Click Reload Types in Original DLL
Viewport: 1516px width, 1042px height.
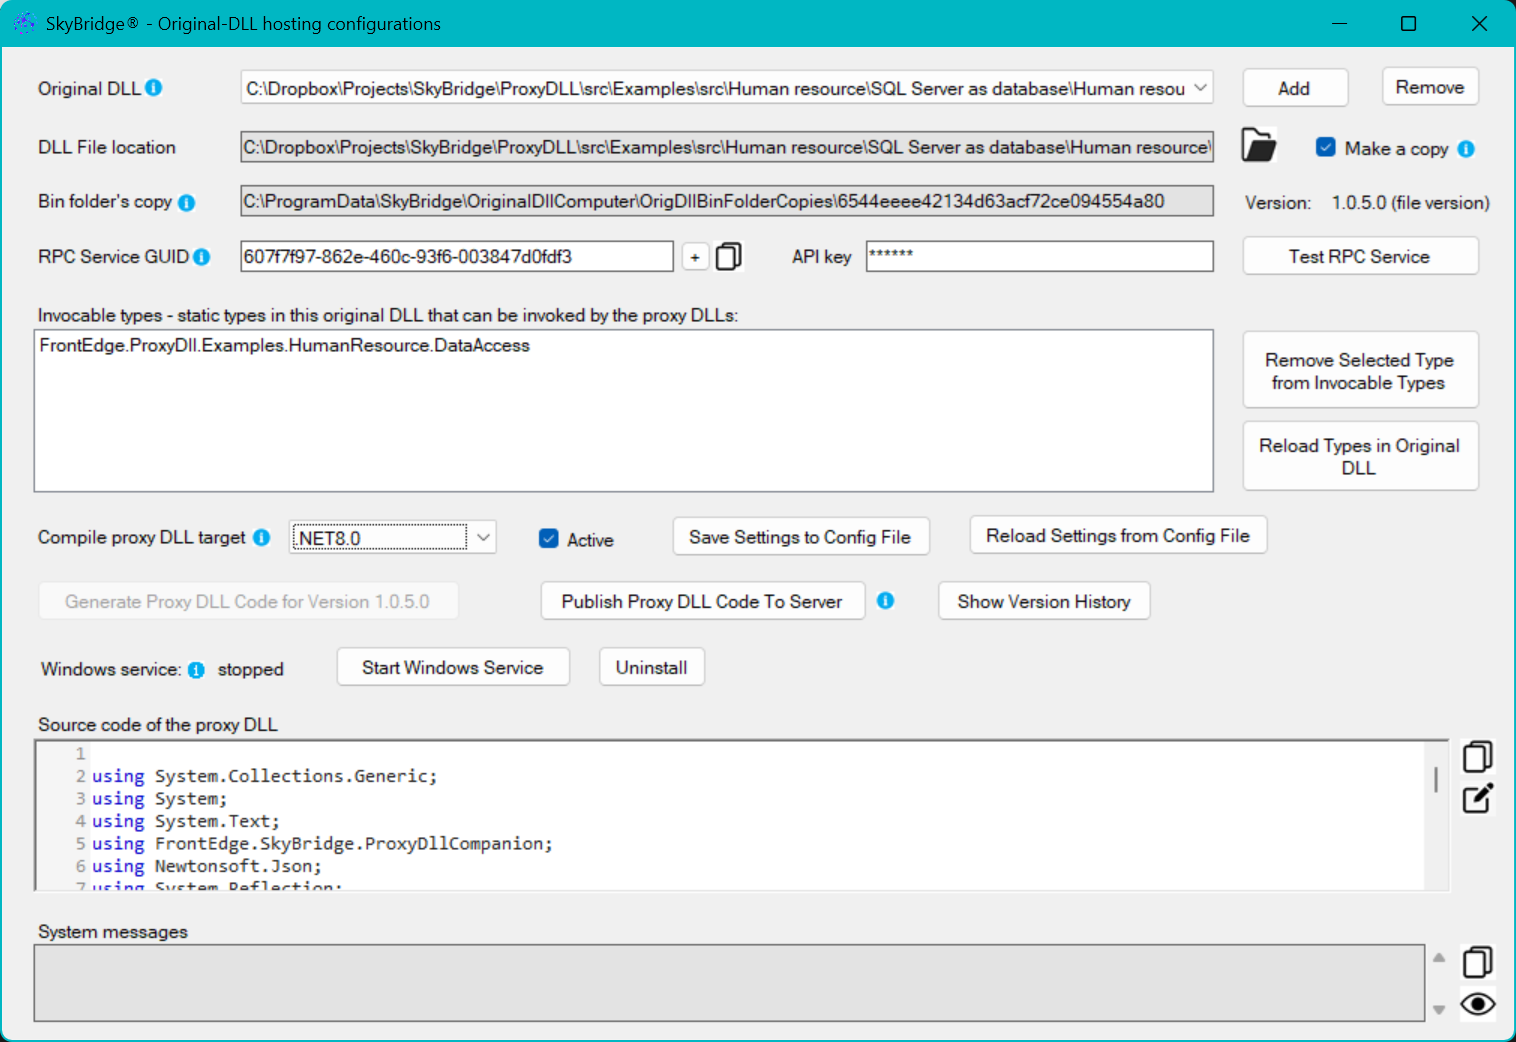[x=1359, y=456]
